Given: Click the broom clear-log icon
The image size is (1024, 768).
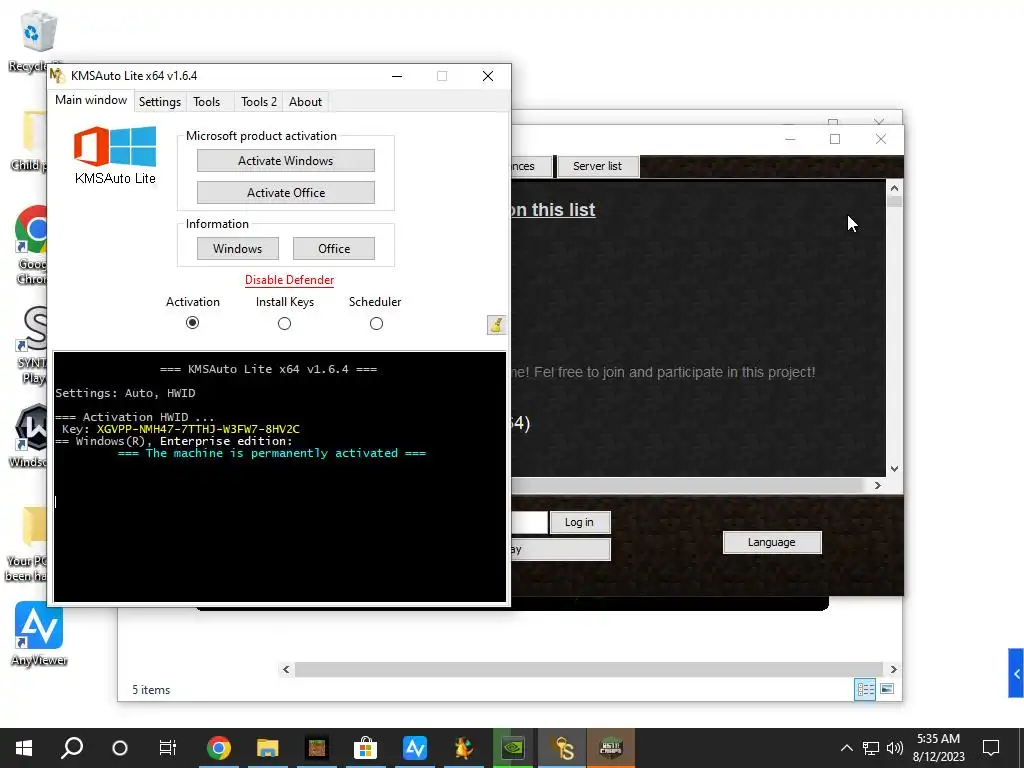Looking at the screenshot, I should [x=496, y=325].
